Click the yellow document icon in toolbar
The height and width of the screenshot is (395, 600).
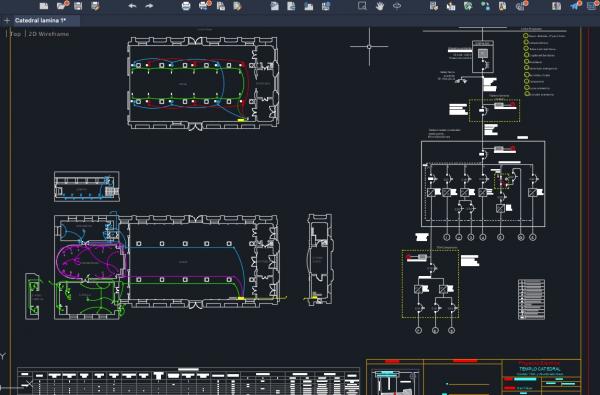[x=502, y=6]
